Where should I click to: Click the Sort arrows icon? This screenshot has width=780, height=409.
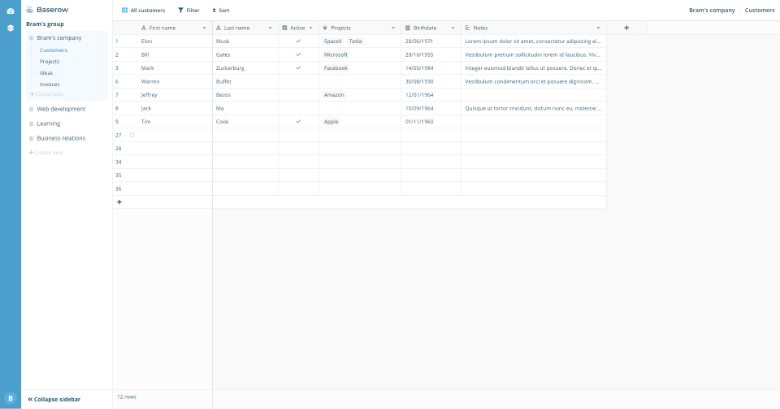pyautogui.click(x=214, y=10)
